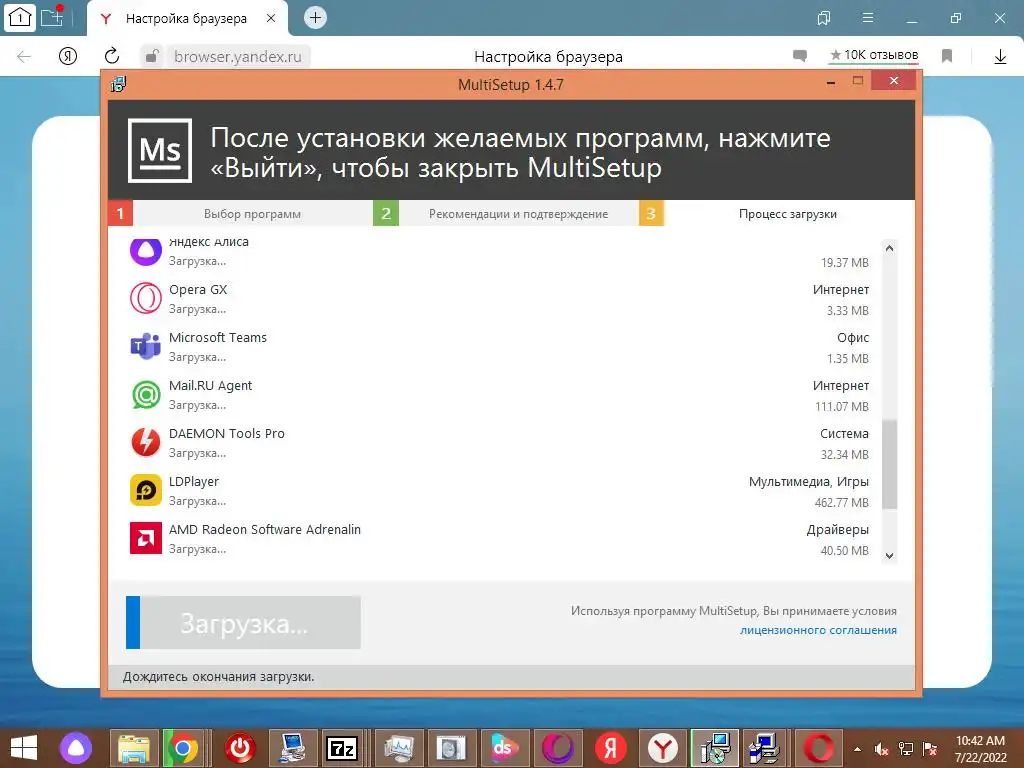Click the scroll down arrow in program list
The width and height of the screenshot is (1024, 768).
pyautogui.click(x=889, y=556)
